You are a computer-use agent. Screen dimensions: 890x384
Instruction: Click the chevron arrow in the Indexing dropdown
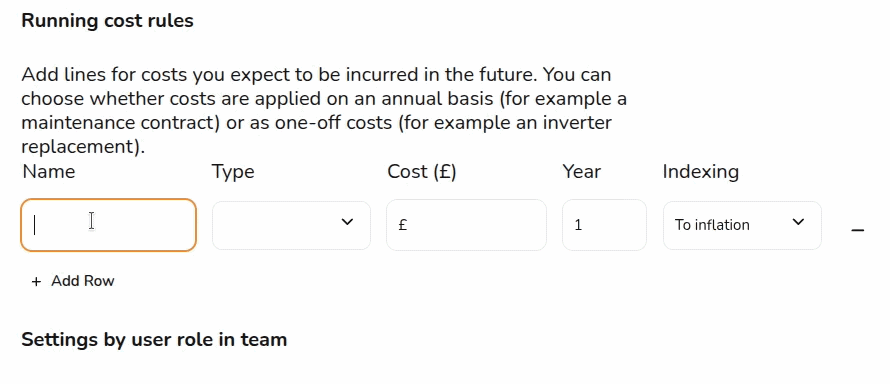(x=798, y=222)
